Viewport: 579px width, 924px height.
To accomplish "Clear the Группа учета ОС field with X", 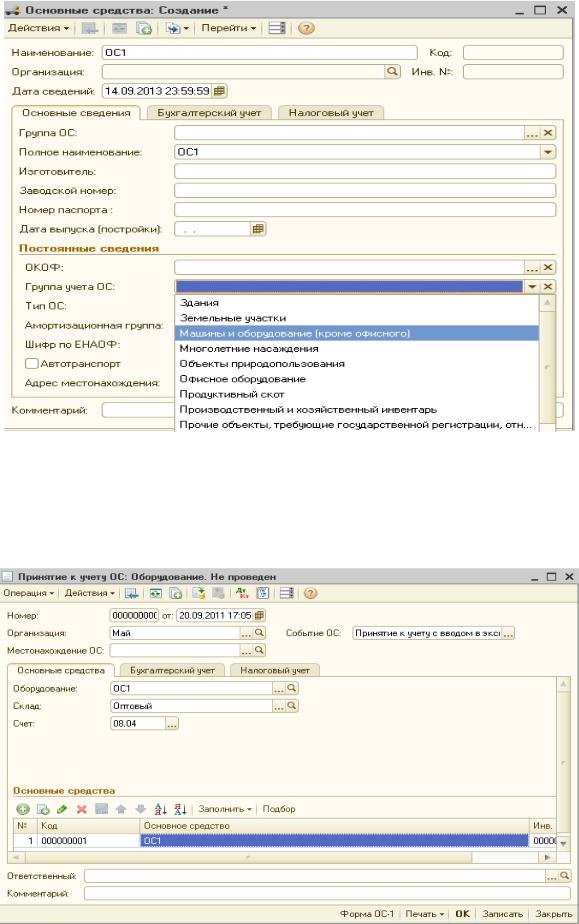I will (x=548, y=286).
